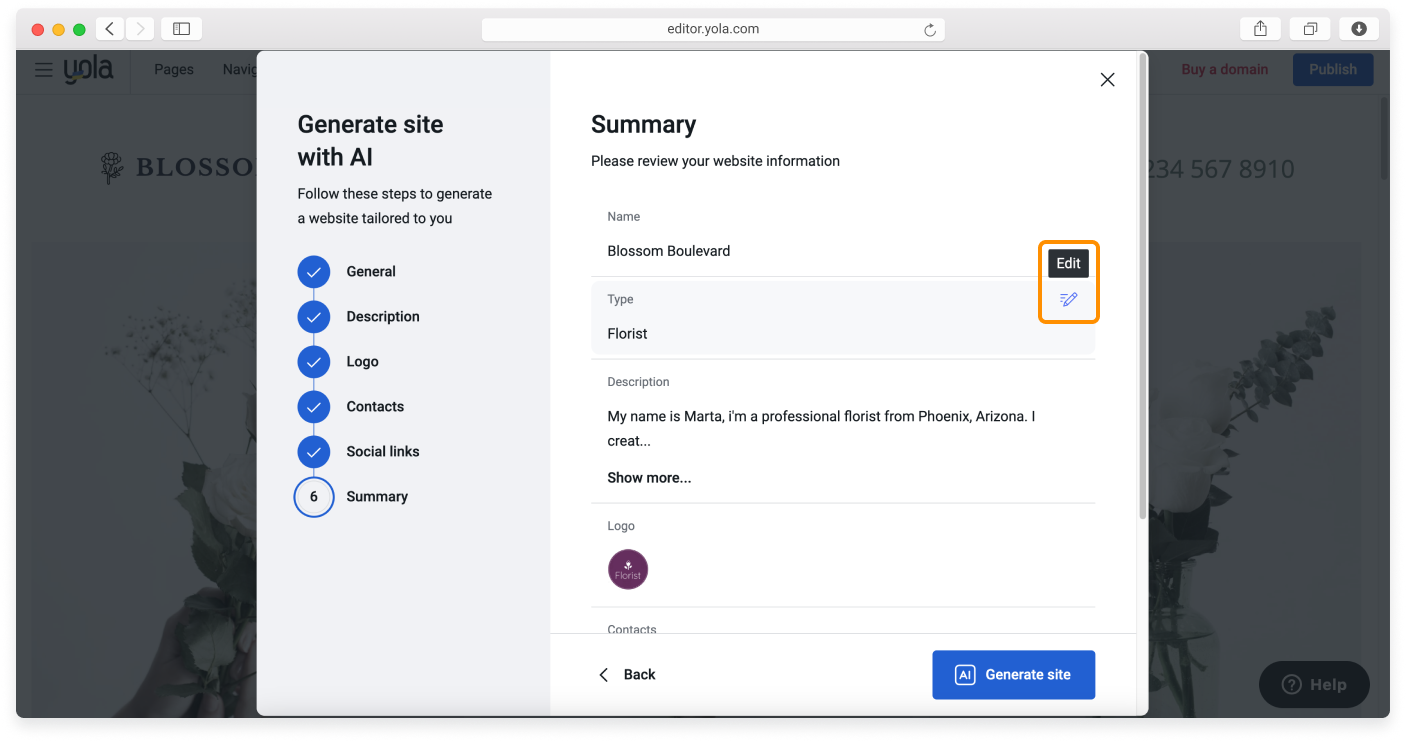Reload the page in the address bar
Image resolution: width=1406 pixels, height=742 pixels.
(930, 30)
